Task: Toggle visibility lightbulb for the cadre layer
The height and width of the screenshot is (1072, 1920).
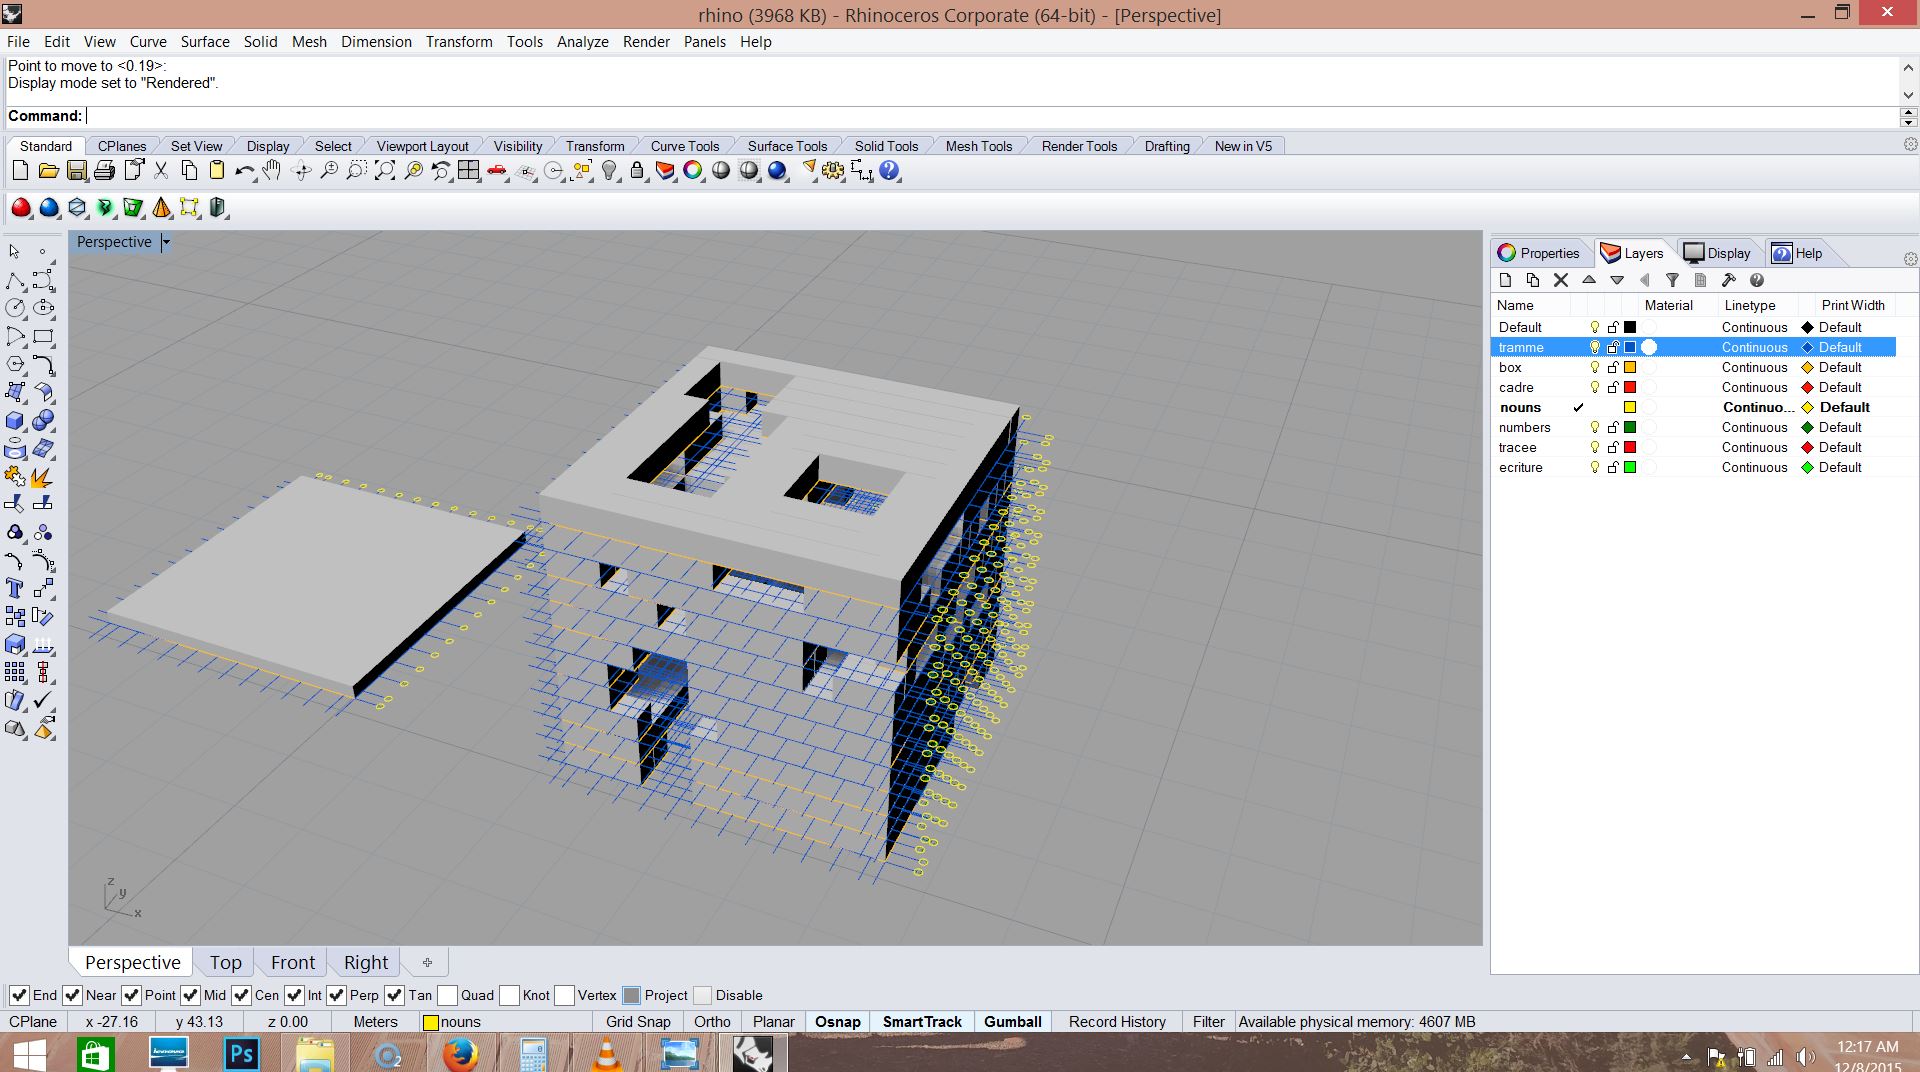Action: [1594, 387]
